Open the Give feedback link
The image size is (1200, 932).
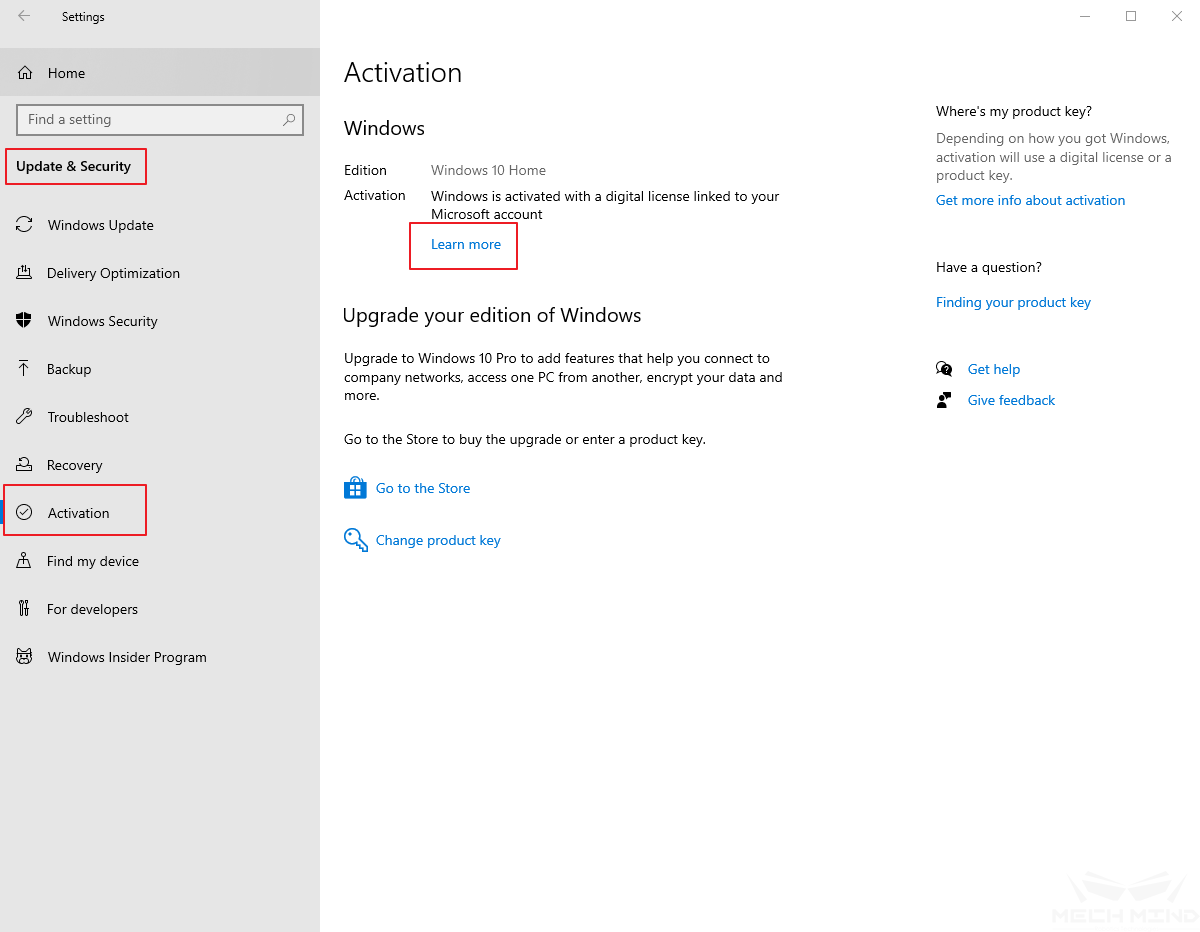[1011, 400]
